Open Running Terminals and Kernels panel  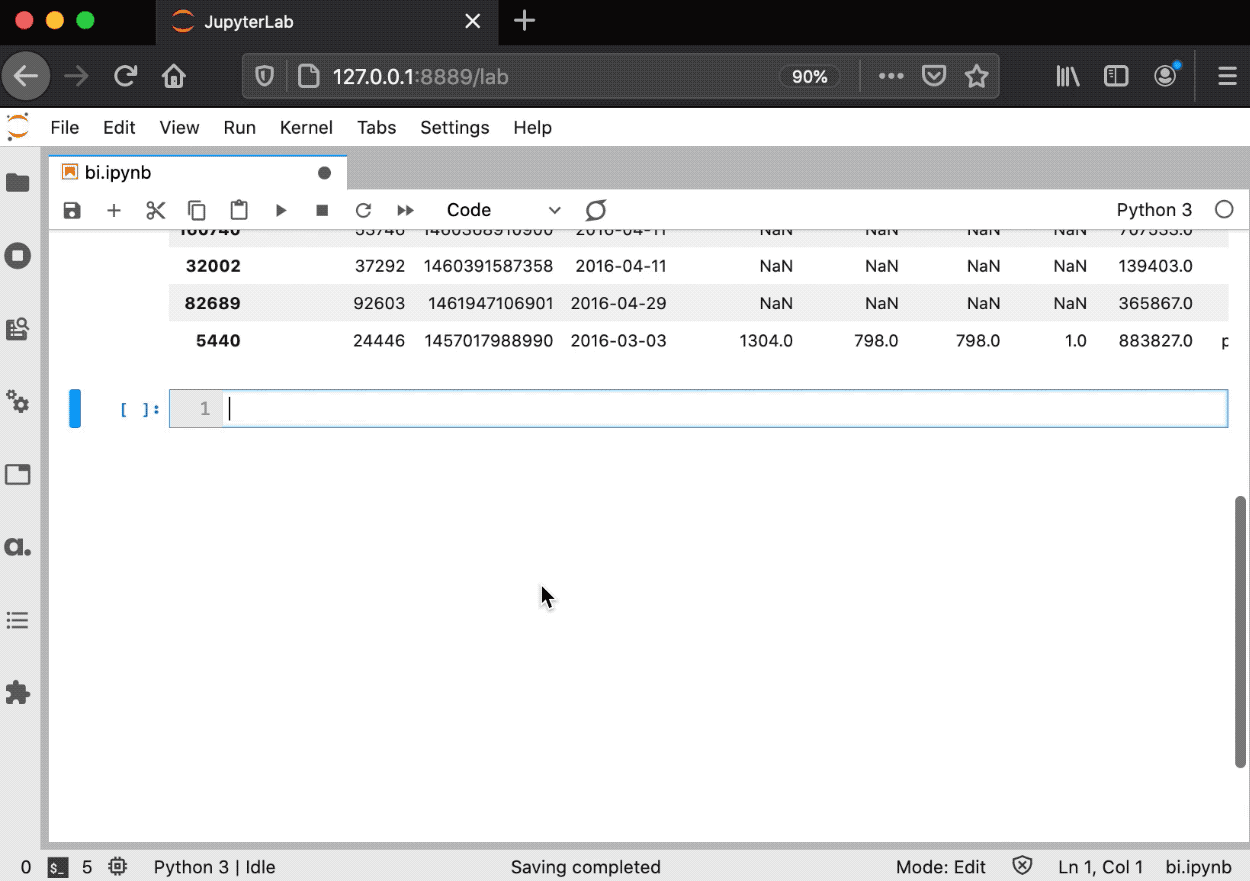18,256
